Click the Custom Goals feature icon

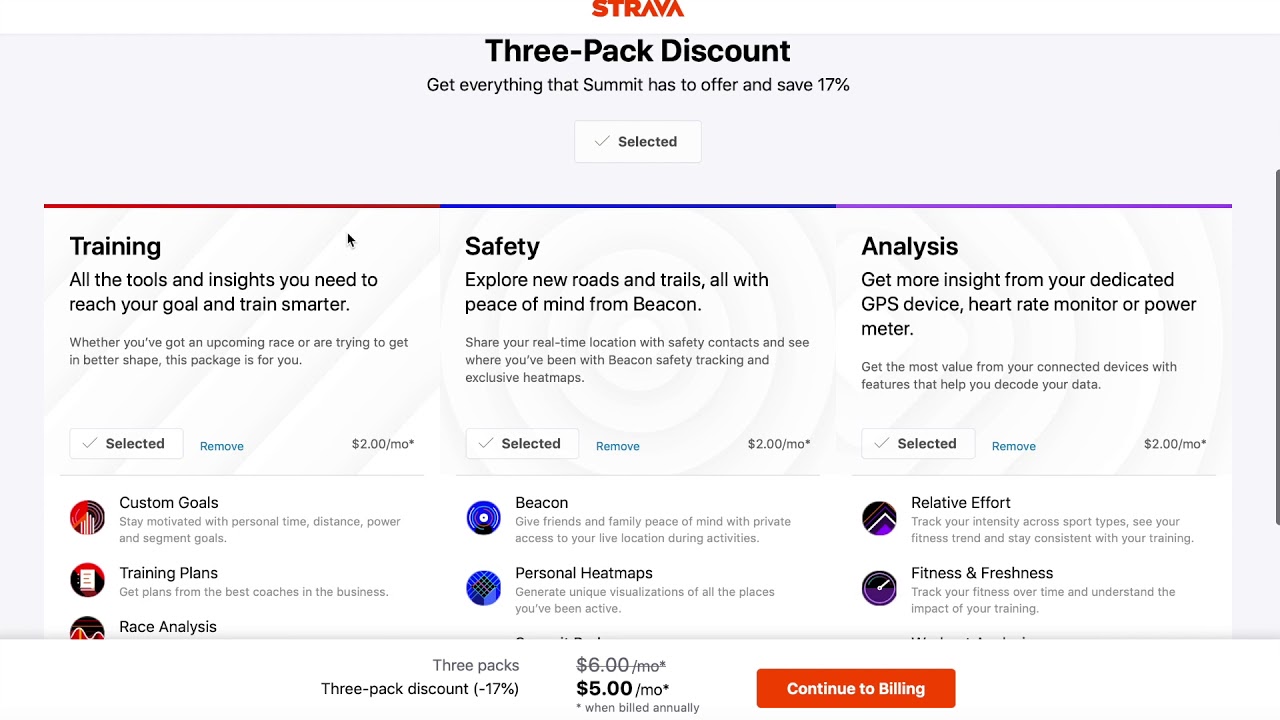(88, 518)
